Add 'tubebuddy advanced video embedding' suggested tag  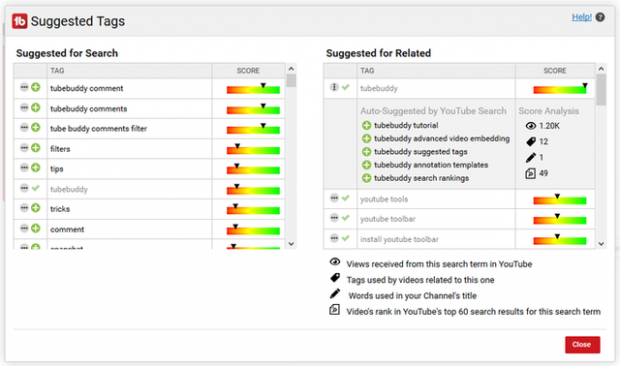[x=367, y=138]
